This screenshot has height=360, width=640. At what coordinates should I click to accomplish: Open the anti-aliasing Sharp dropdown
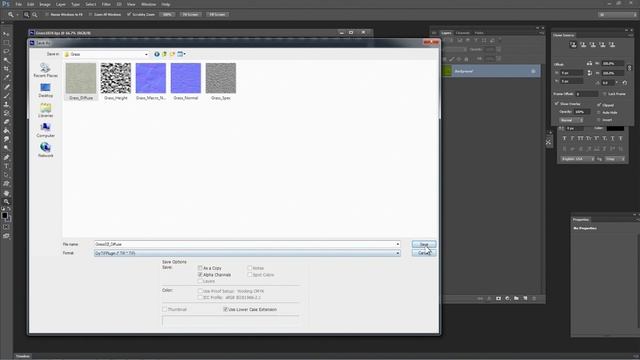[615, 159]
